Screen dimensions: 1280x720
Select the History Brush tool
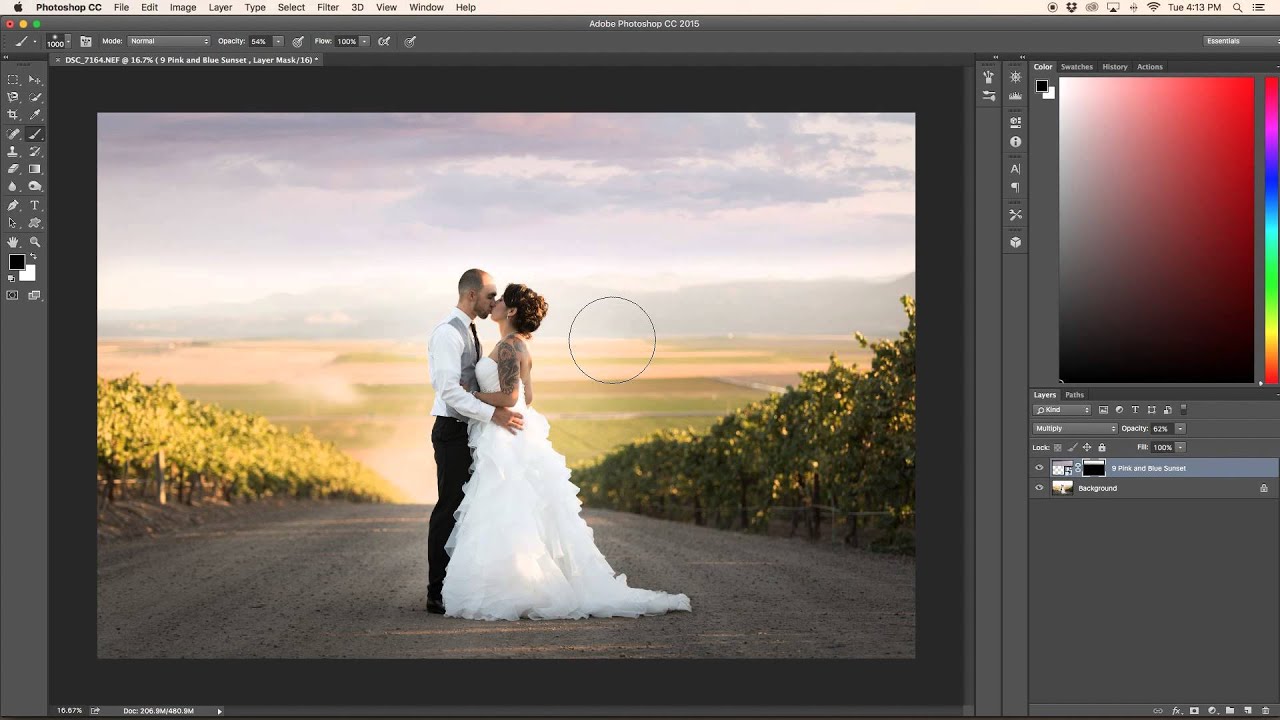coord(35,151)
